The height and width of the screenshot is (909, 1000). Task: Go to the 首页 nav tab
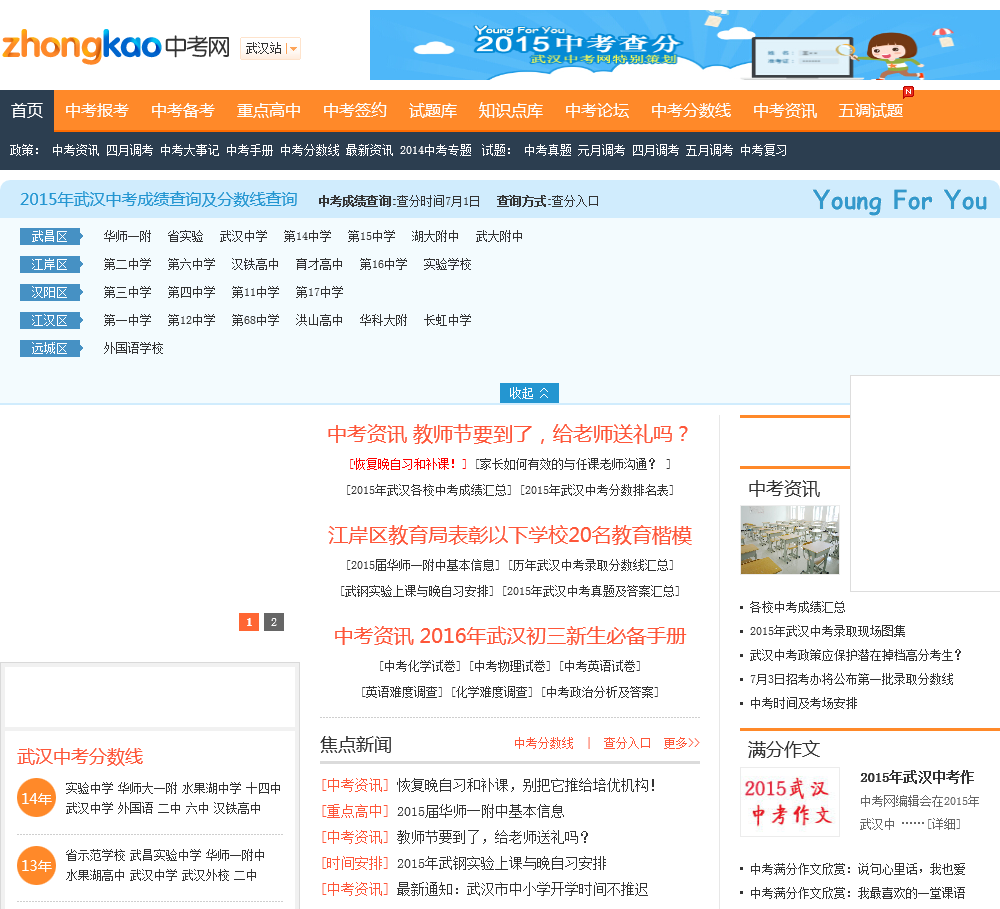pos(27,111)
